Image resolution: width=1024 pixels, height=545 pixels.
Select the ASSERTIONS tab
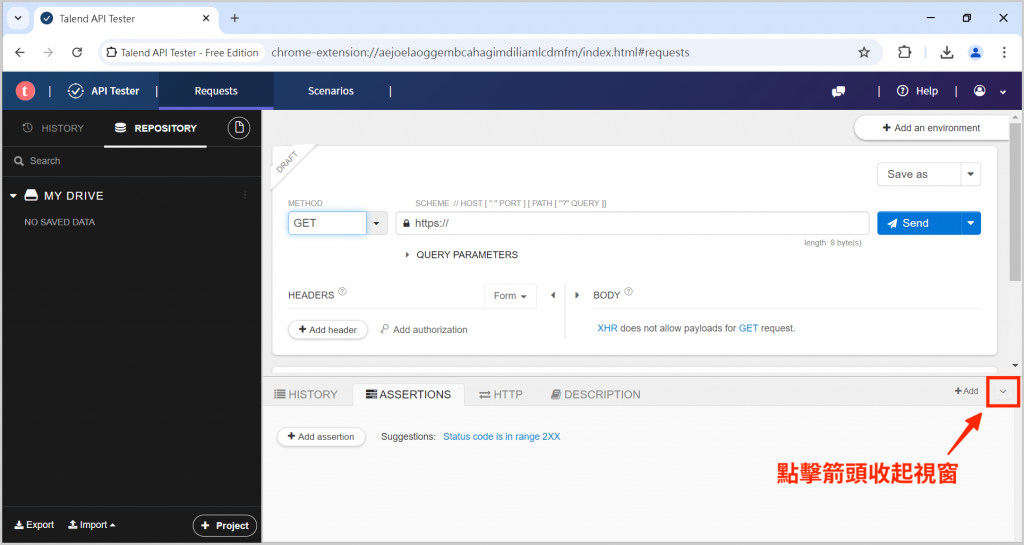point(409,394)
